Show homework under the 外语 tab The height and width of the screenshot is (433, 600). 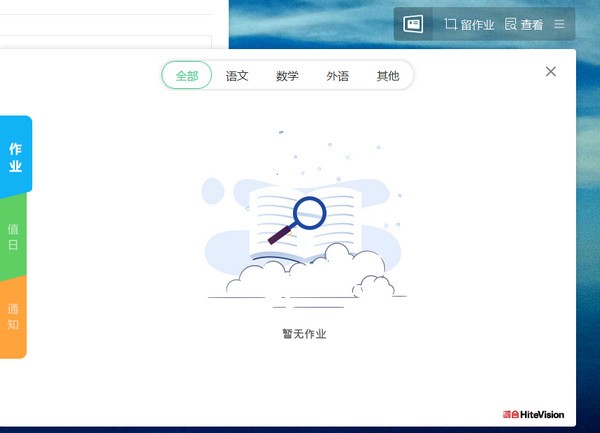337,76
